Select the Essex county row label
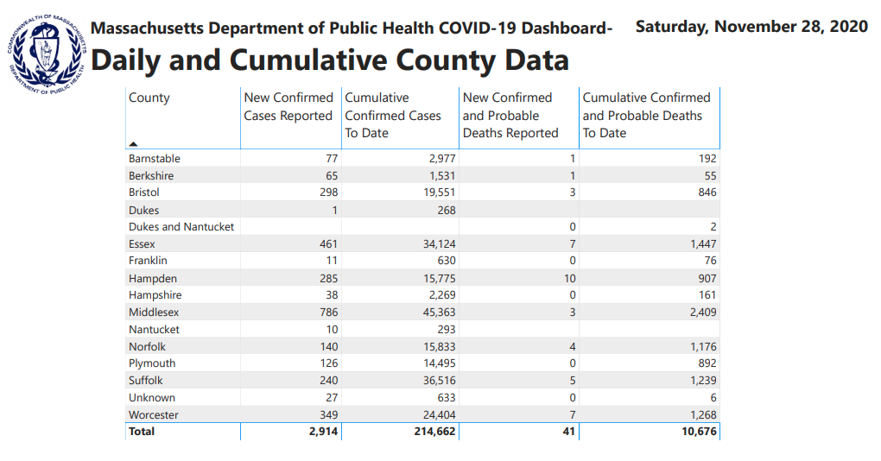 click(x=142, y=244)
